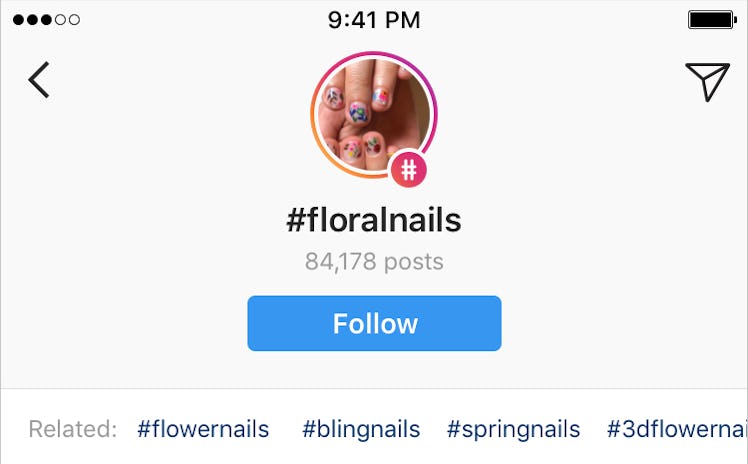This screenshot has width=748, height=464.
Task: Tap the "Related:" label
Action: (x=72, y=429)
